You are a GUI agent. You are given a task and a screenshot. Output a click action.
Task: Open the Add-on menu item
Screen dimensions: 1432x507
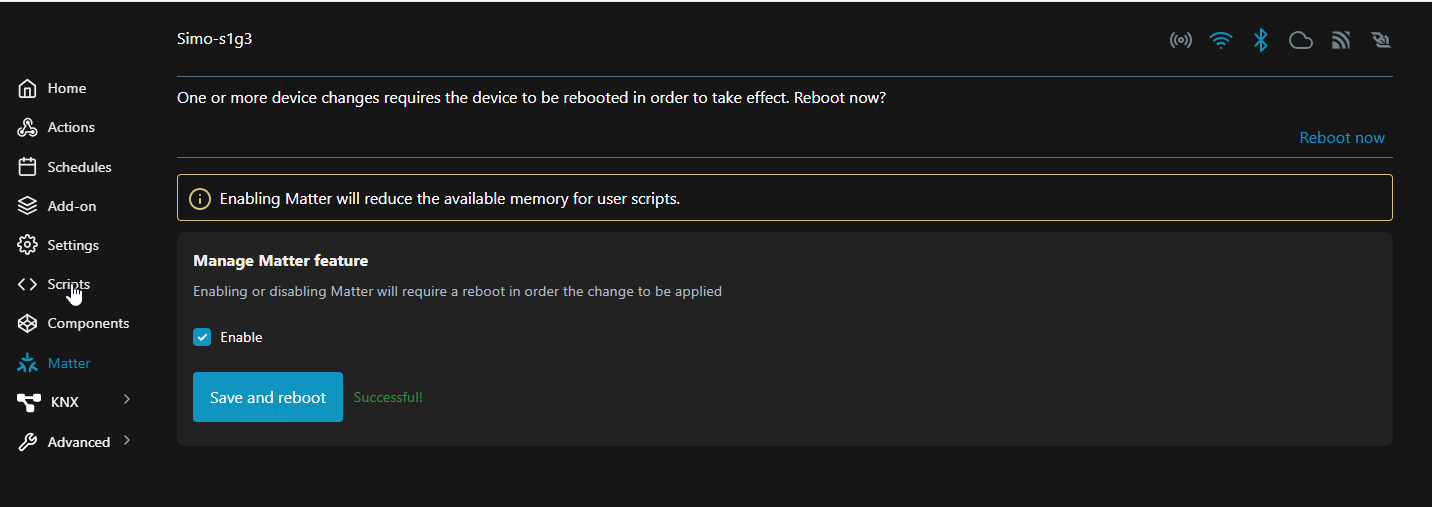[x=72, y=206]
